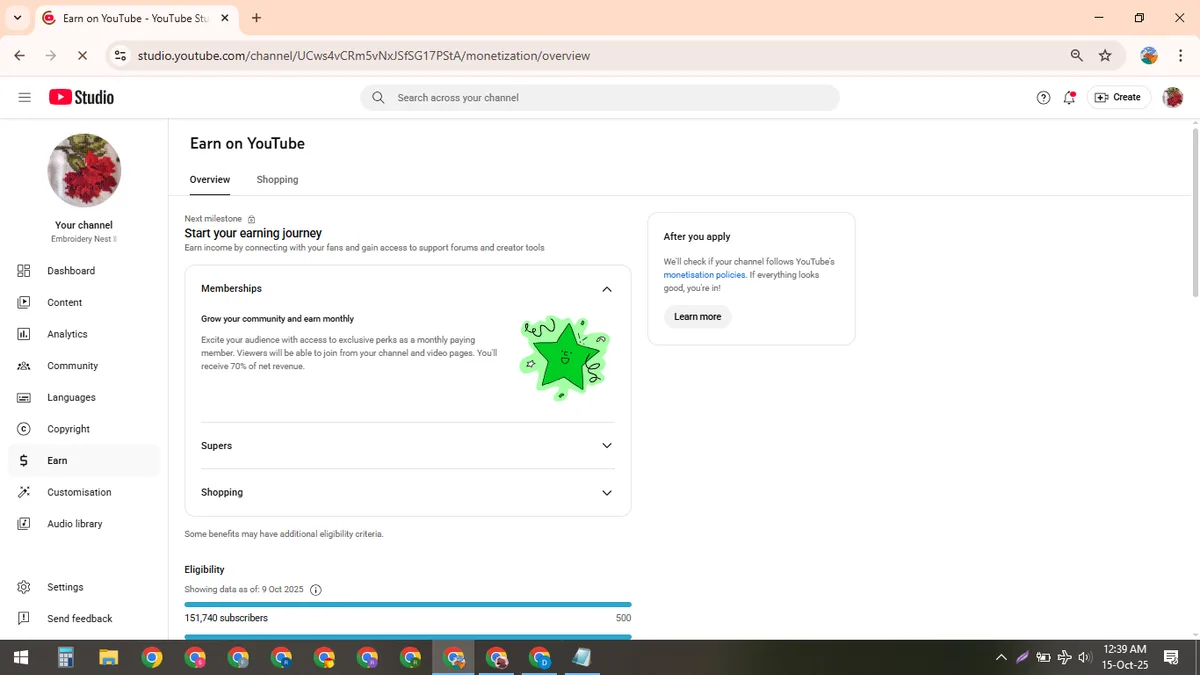Image resolution: width=1200 pixels, height=675 pixels.
Task: Click 'Grow your community and earn monthly' text
Action: 278,319
